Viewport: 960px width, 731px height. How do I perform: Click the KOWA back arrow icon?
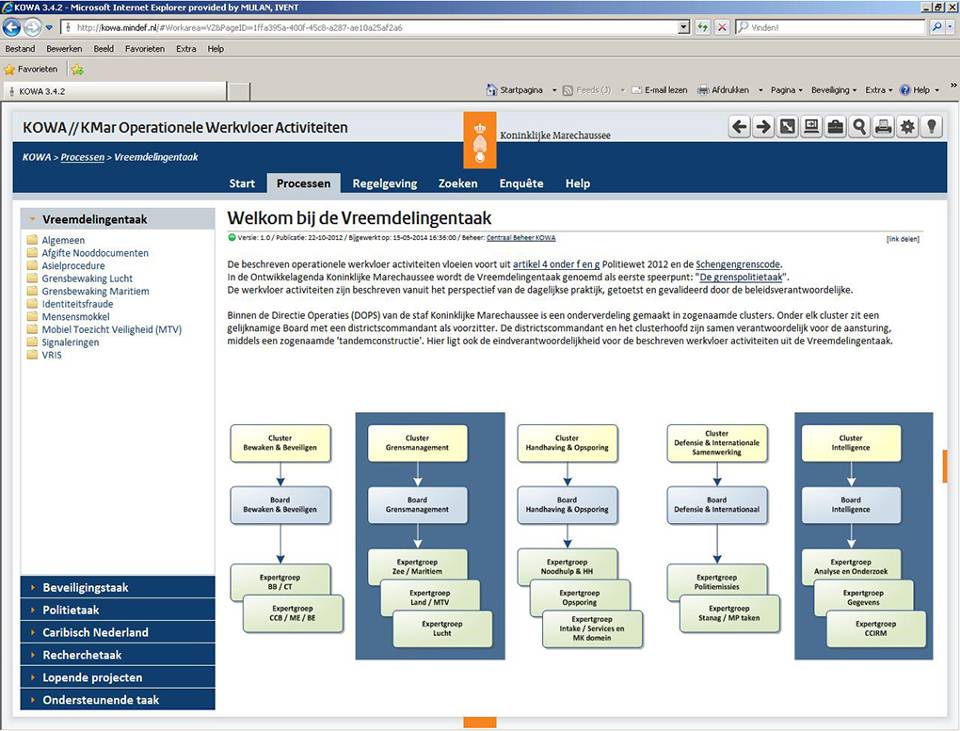tap(739, 126)
